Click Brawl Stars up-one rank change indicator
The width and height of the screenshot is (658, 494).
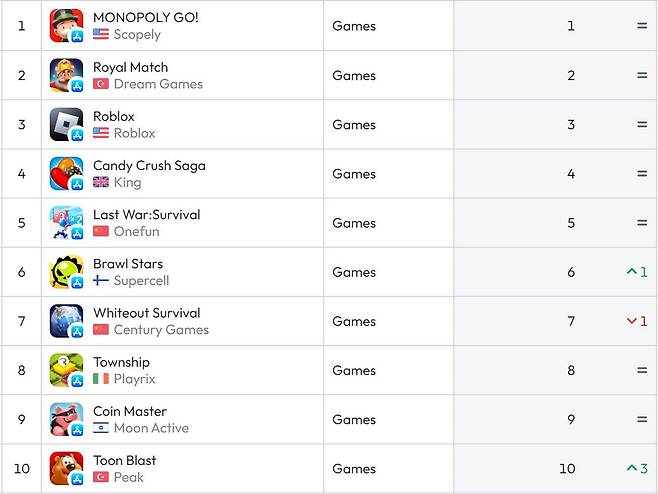(x=637, y=272)
